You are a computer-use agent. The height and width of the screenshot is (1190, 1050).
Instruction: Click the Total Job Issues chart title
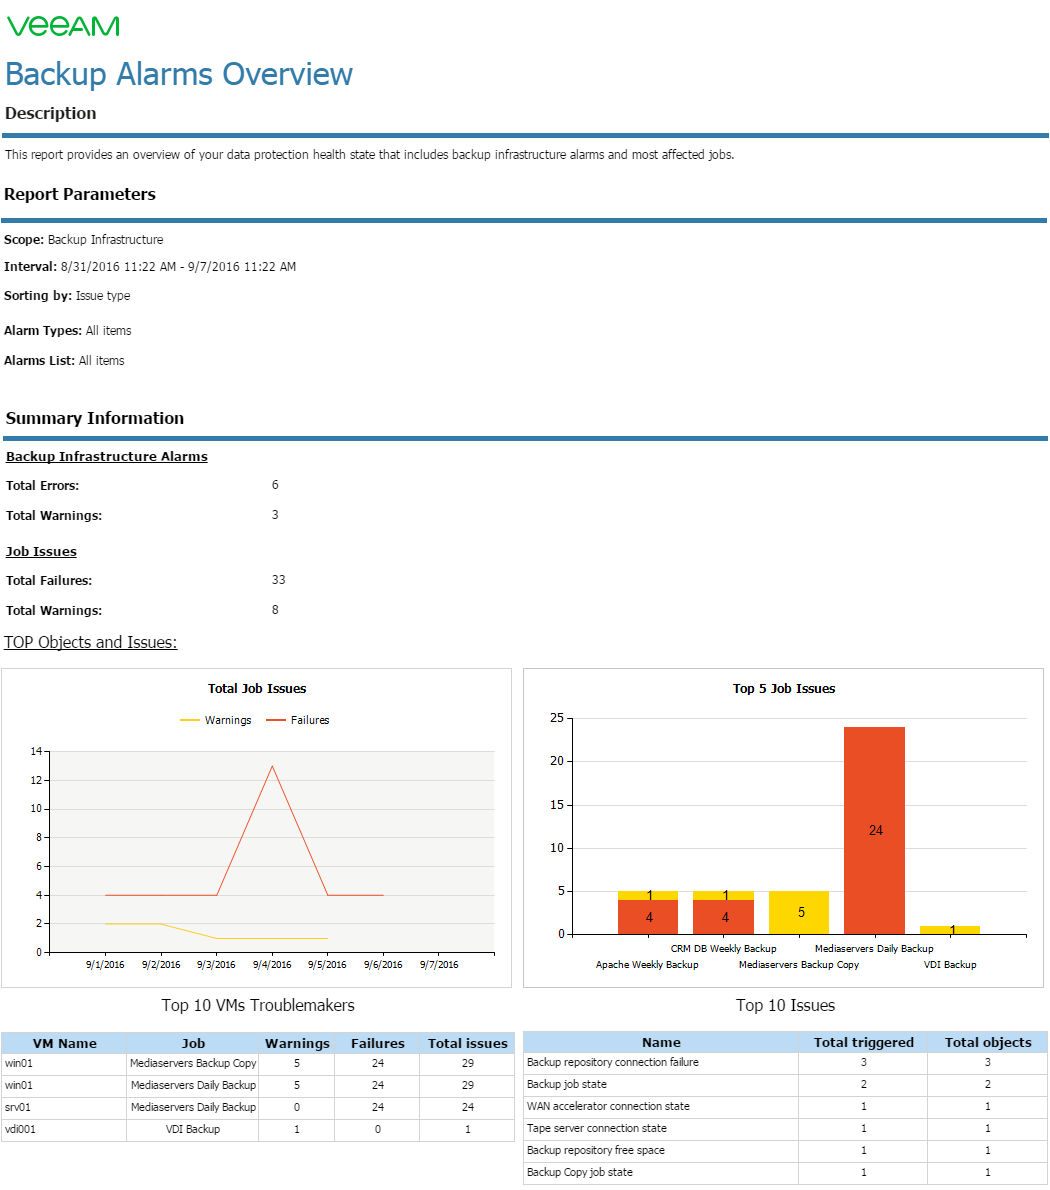(257, 689)
